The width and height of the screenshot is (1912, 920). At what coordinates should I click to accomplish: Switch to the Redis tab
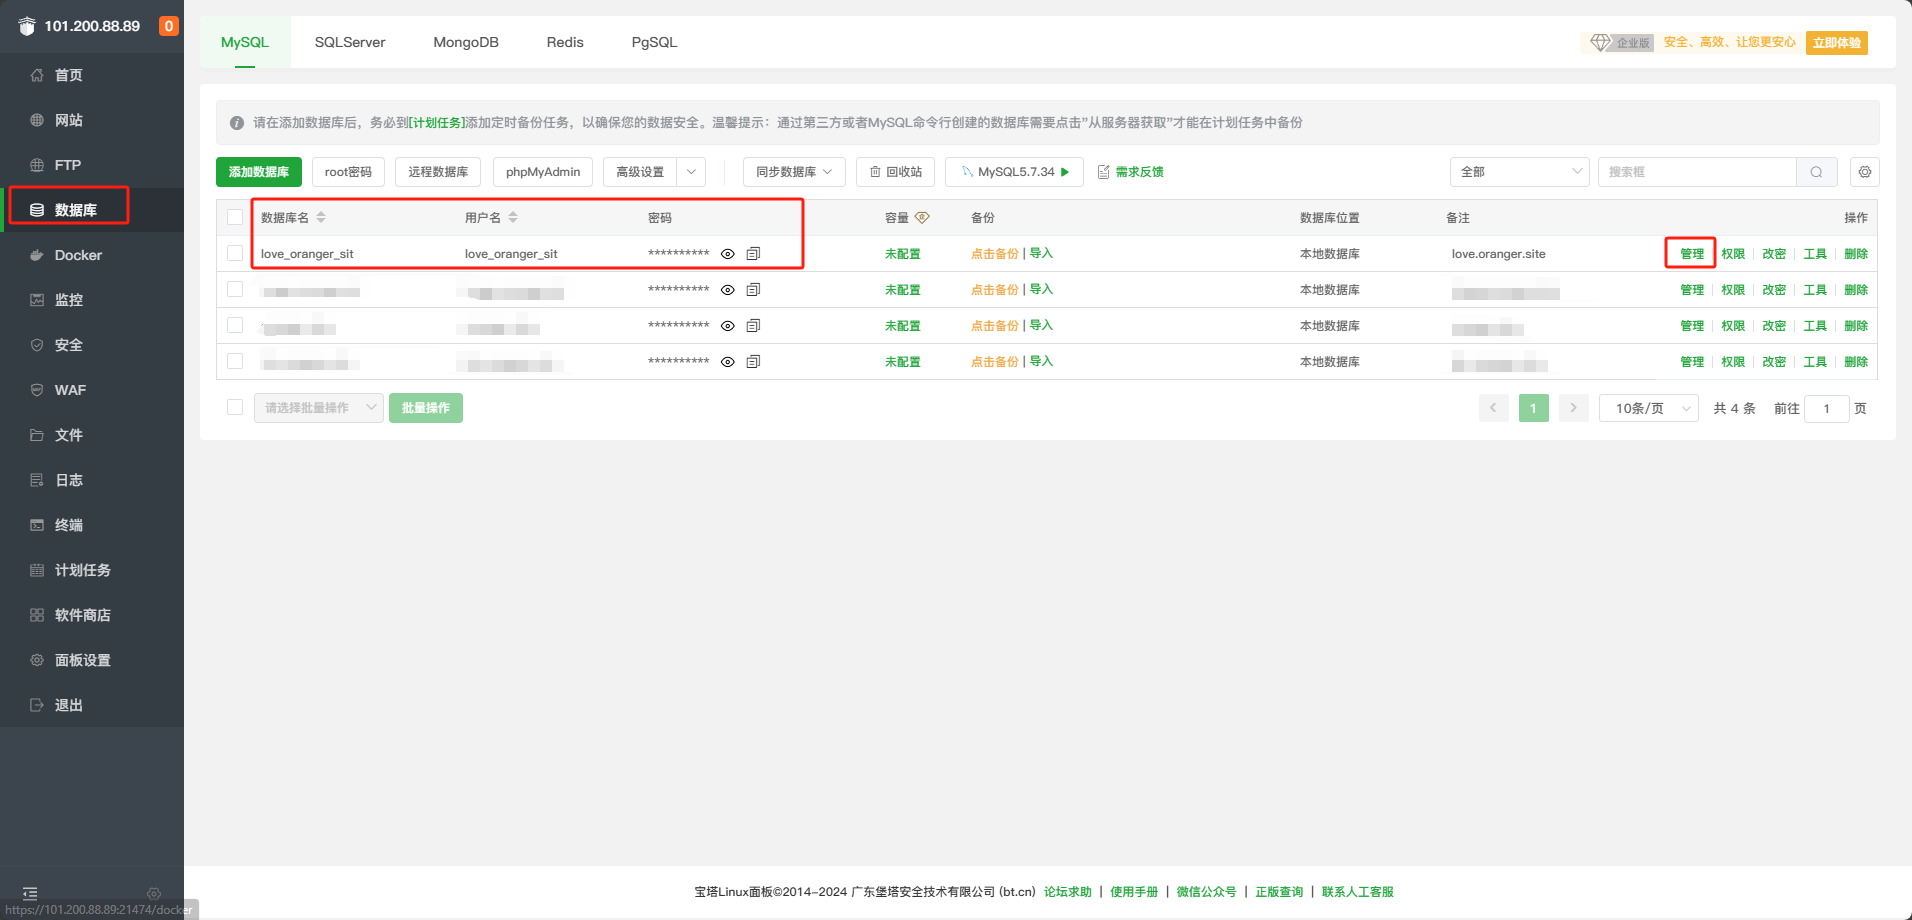pyautogui.click(x=565, y=42)
